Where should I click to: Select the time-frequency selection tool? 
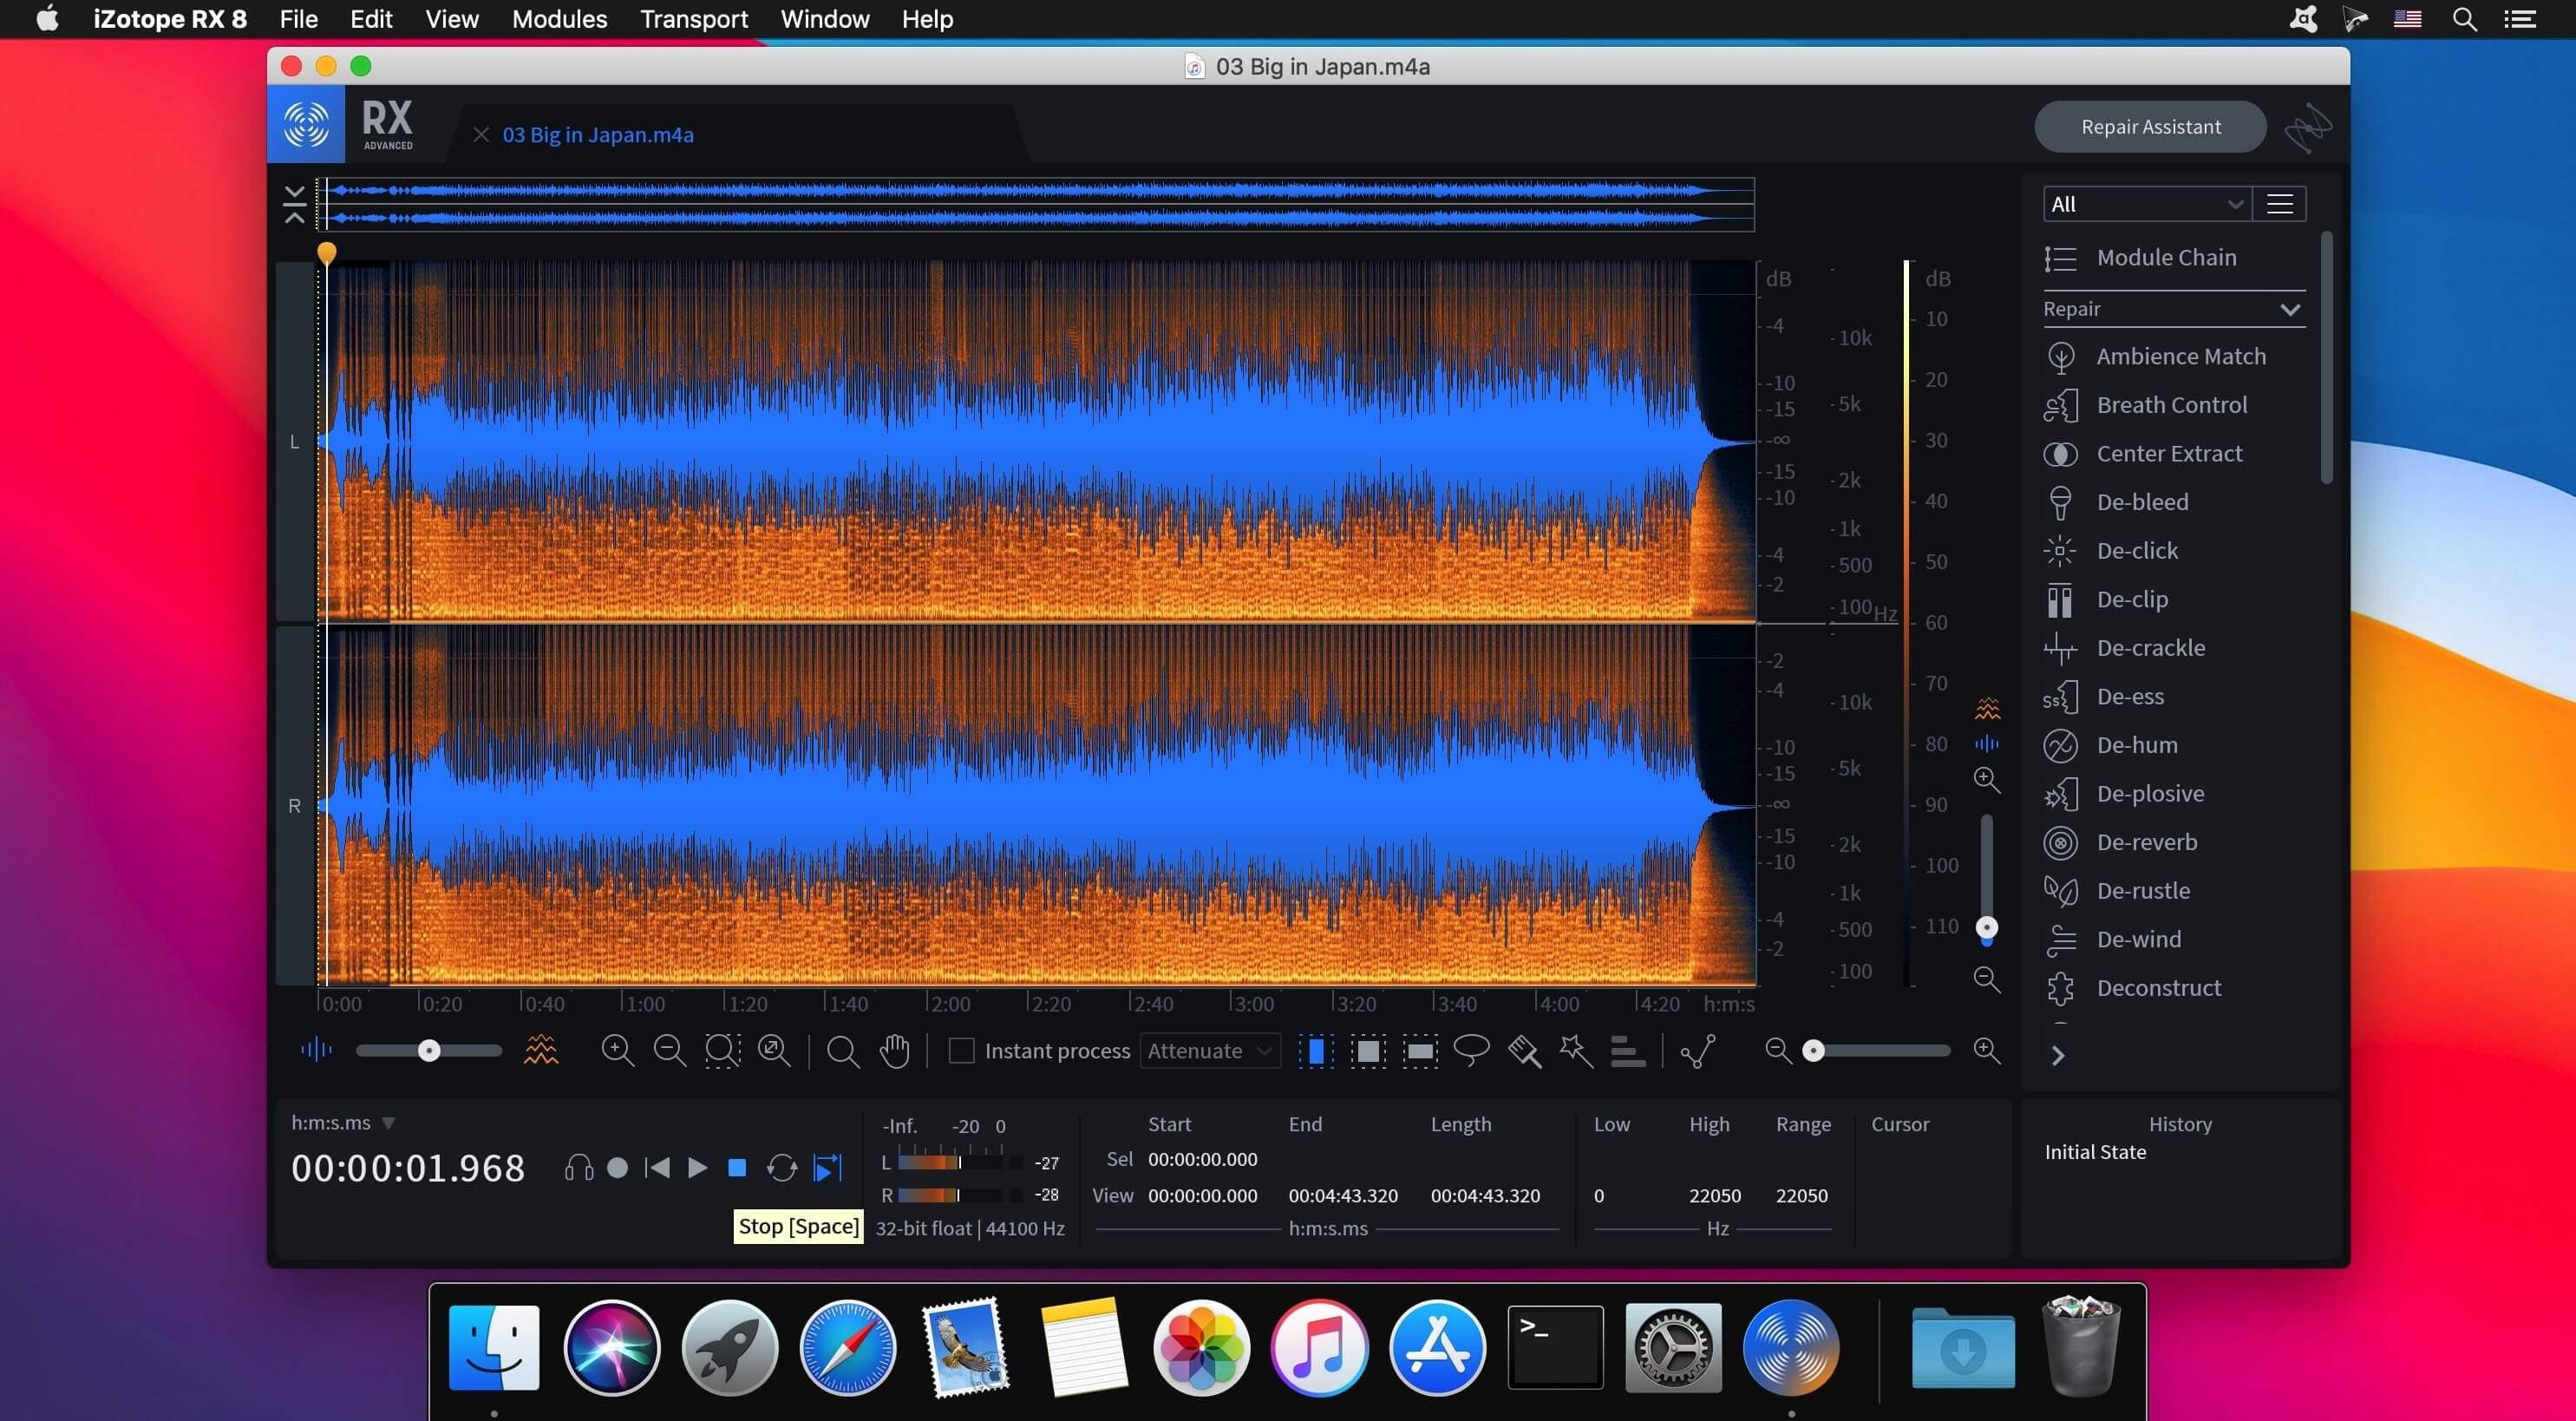click(x=1368, y=1050)
